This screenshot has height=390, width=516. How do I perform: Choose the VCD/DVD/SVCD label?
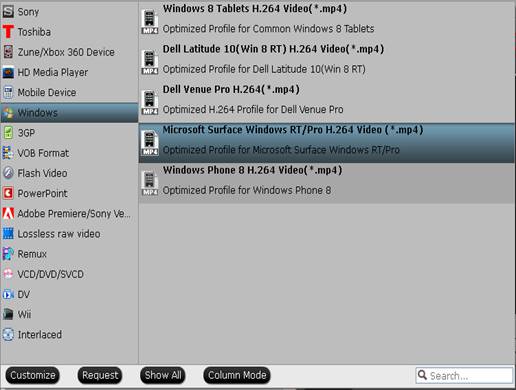pos(51,274)
